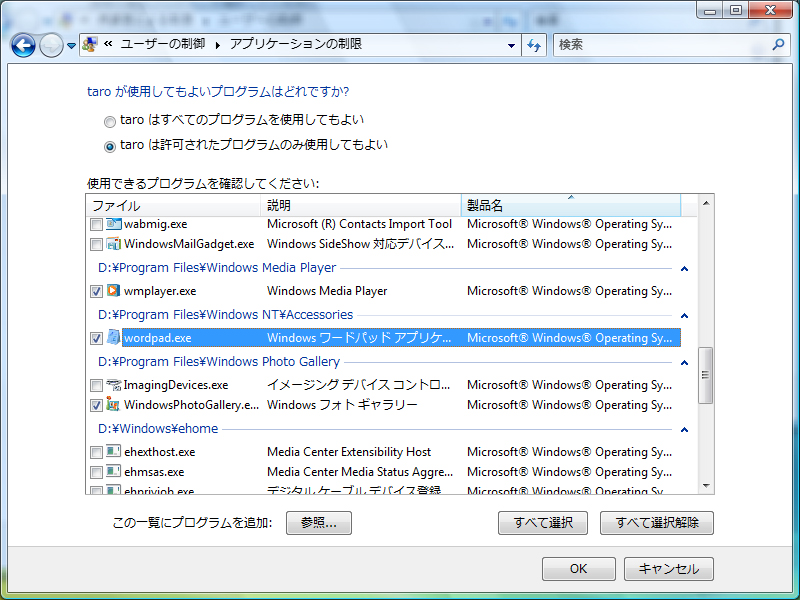The width and height of the screenshot is (800, 600).
Task: Click the program list scrollbar thumb
Action: point(706,376)
